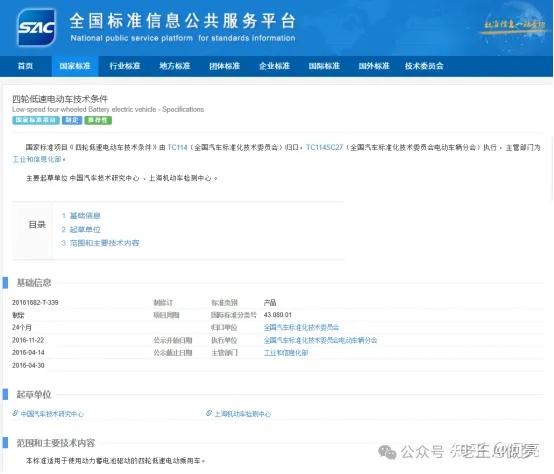Click the 全国标准信息公共服务平台 site title
554x474 pixels.
[x=182, y=21]
